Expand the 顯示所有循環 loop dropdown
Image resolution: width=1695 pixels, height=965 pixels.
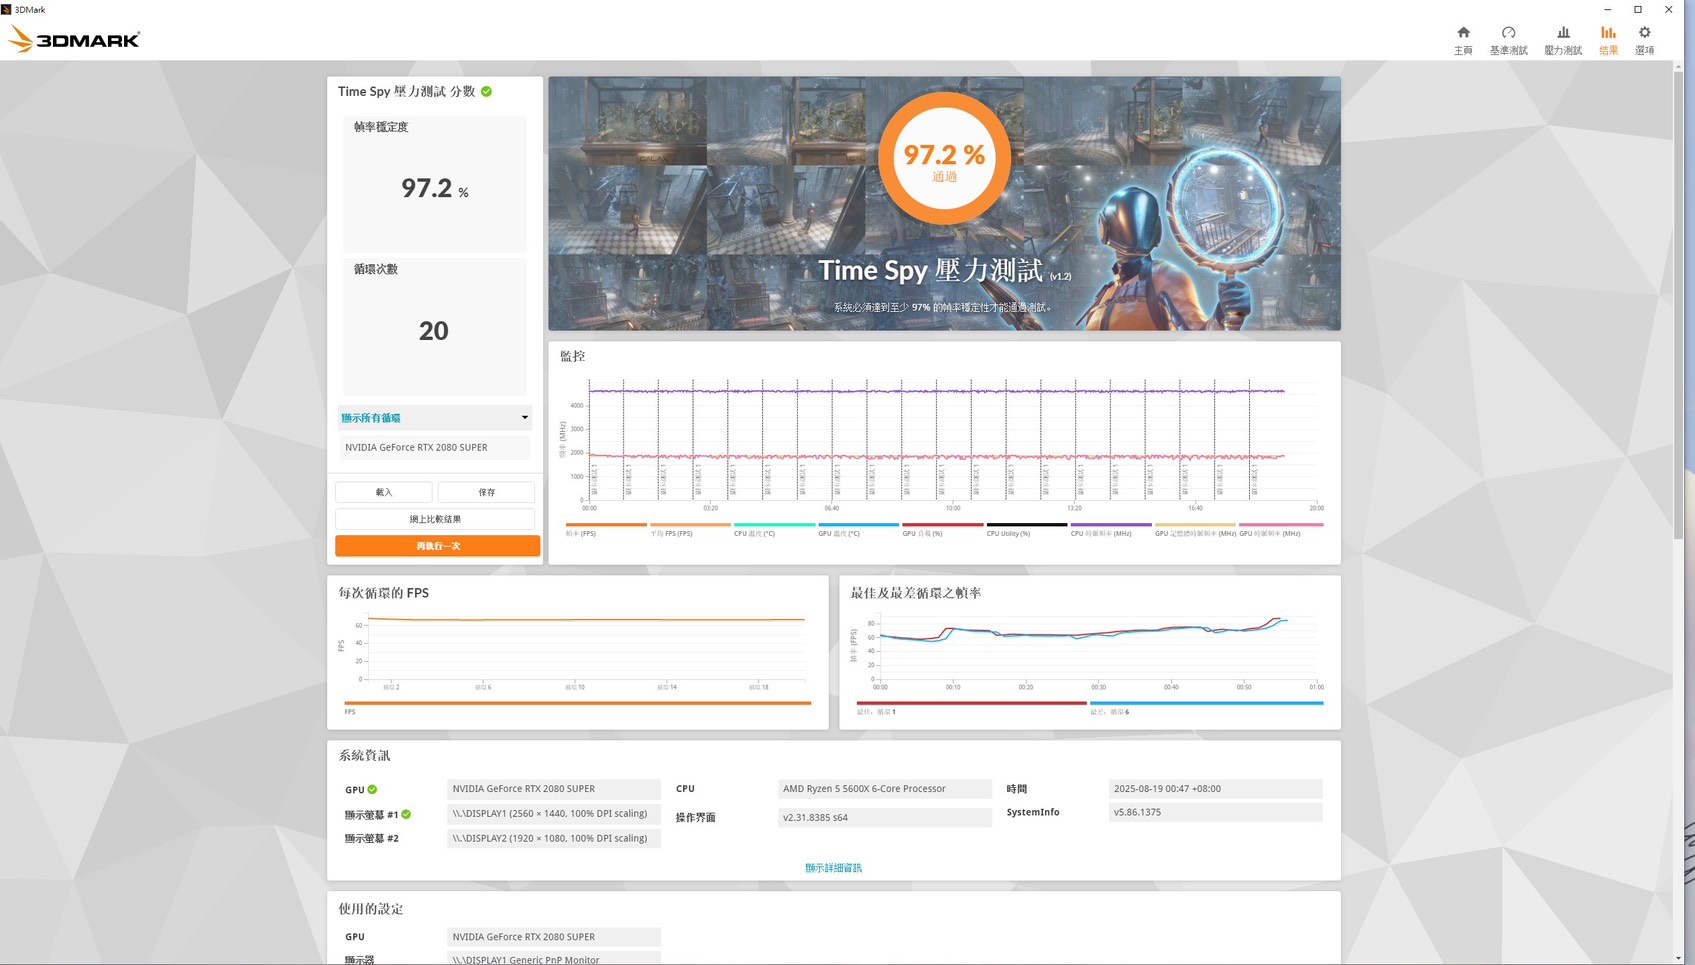point(434,418)
